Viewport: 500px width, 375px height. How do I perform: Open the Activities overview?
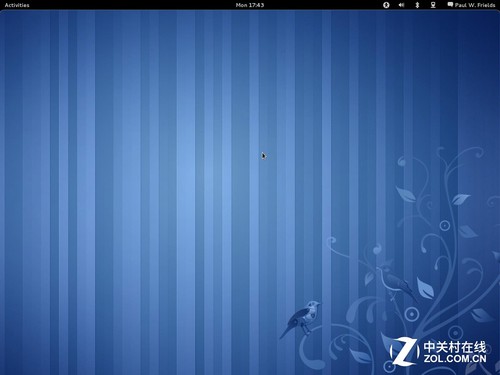coord(17,5)
